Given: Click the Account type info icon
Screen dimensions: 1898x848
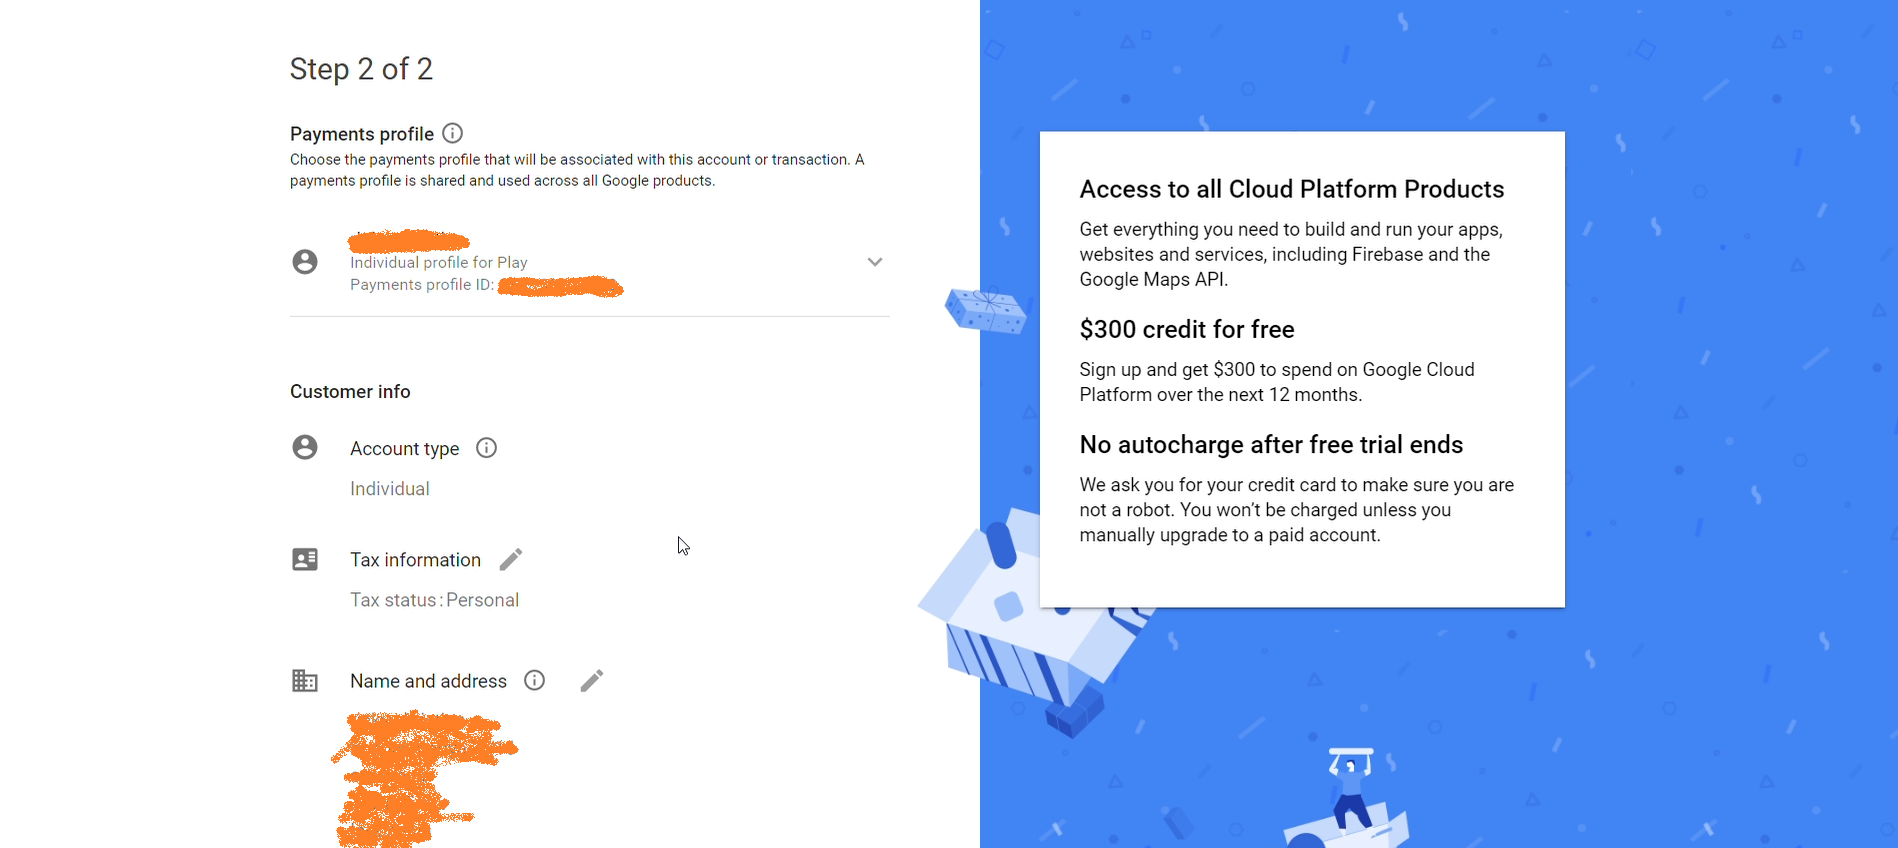Looking at the screenshot, I should [486, 447].
